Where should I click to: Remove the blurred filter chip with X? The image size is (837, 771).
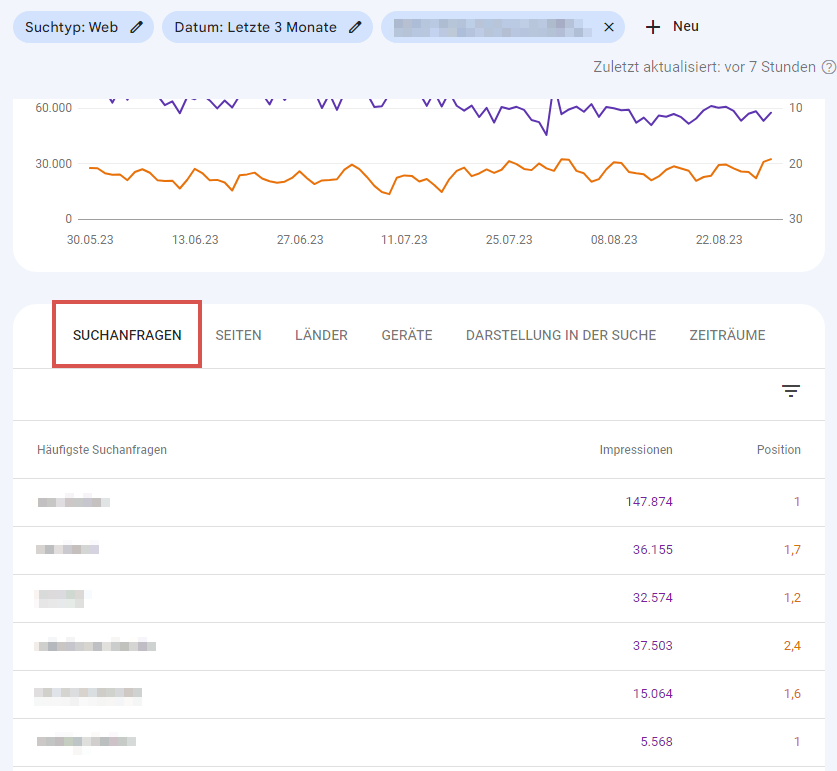(609, 27)
